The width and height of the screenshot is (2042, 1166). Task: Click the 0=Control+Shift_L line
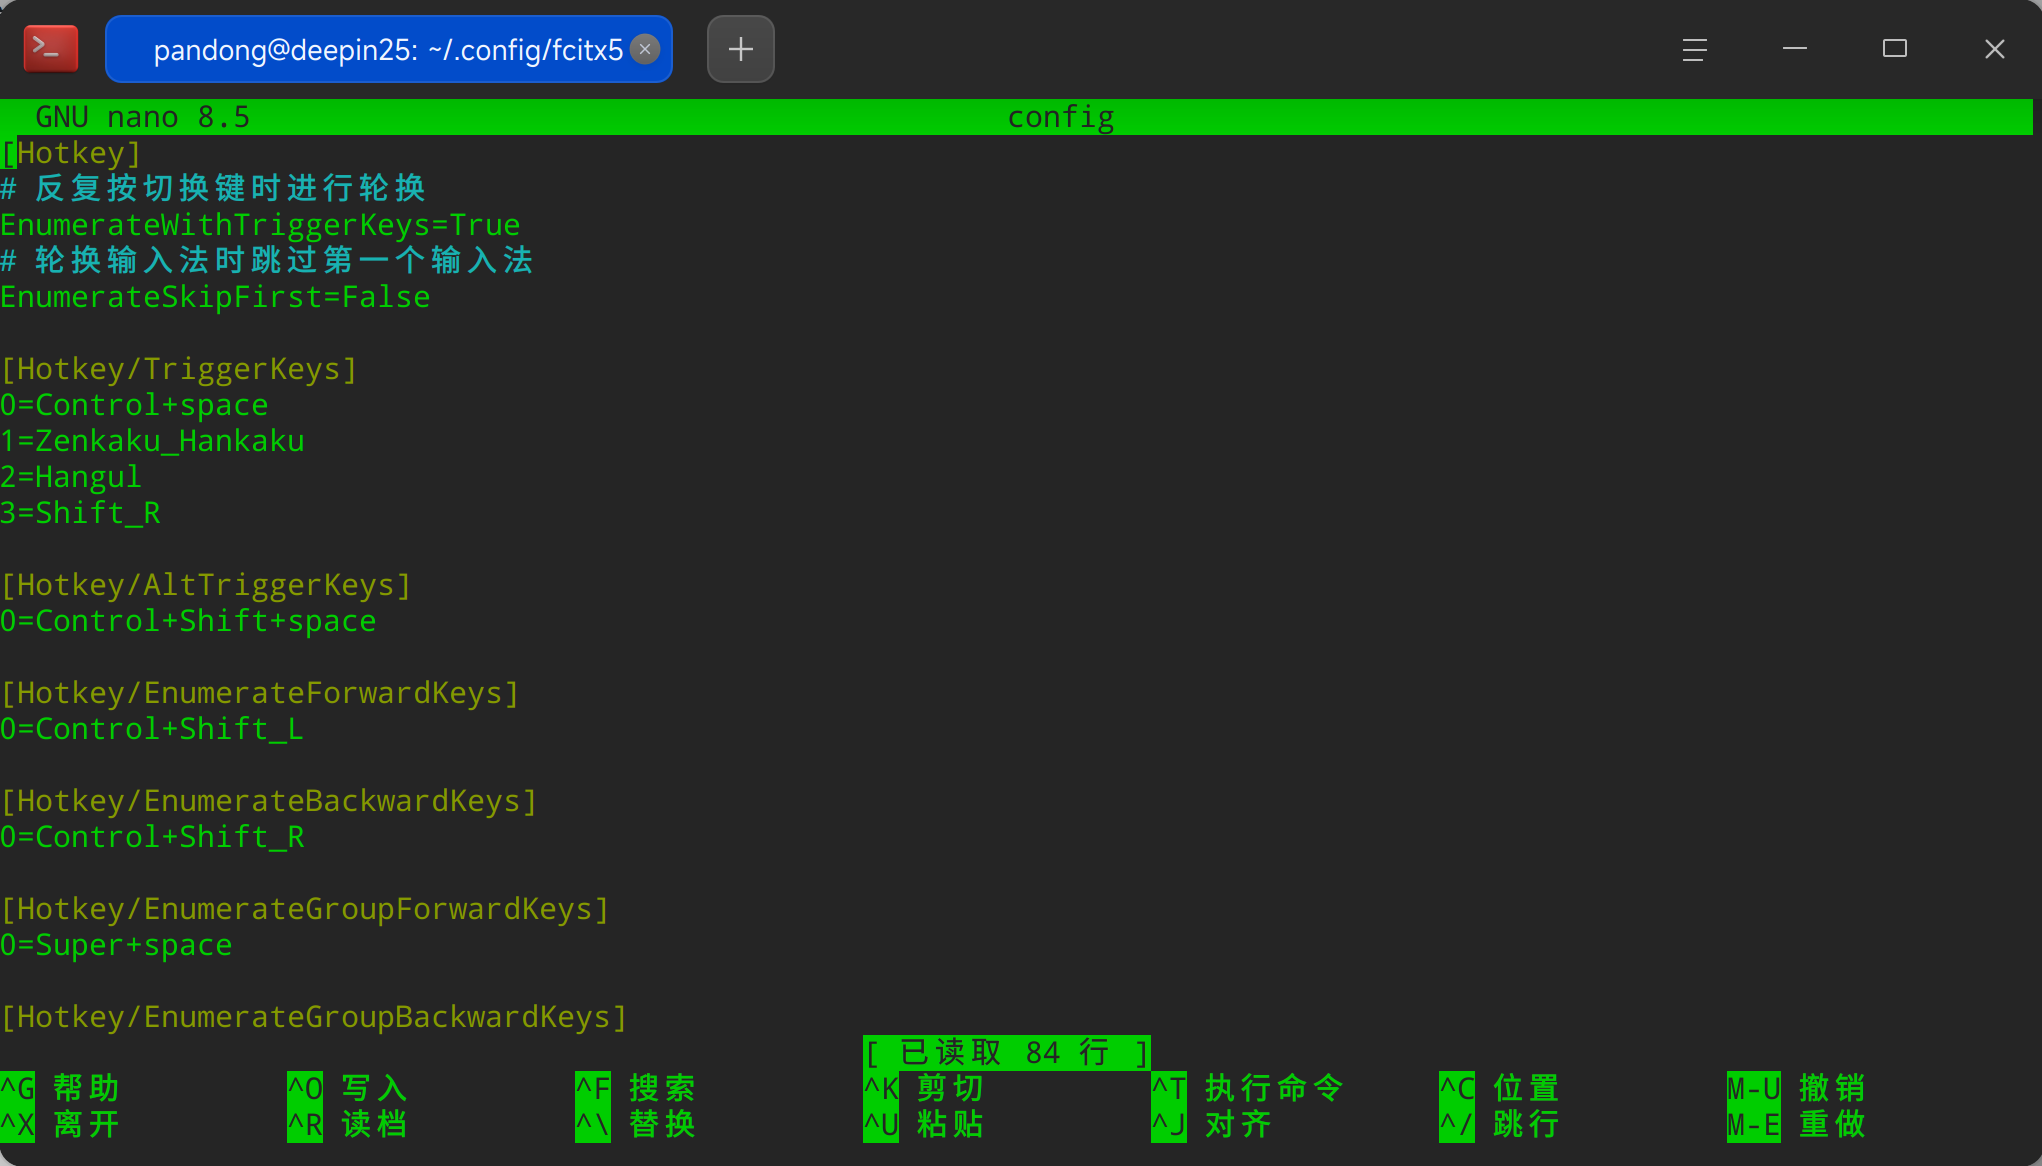[152, 729]
